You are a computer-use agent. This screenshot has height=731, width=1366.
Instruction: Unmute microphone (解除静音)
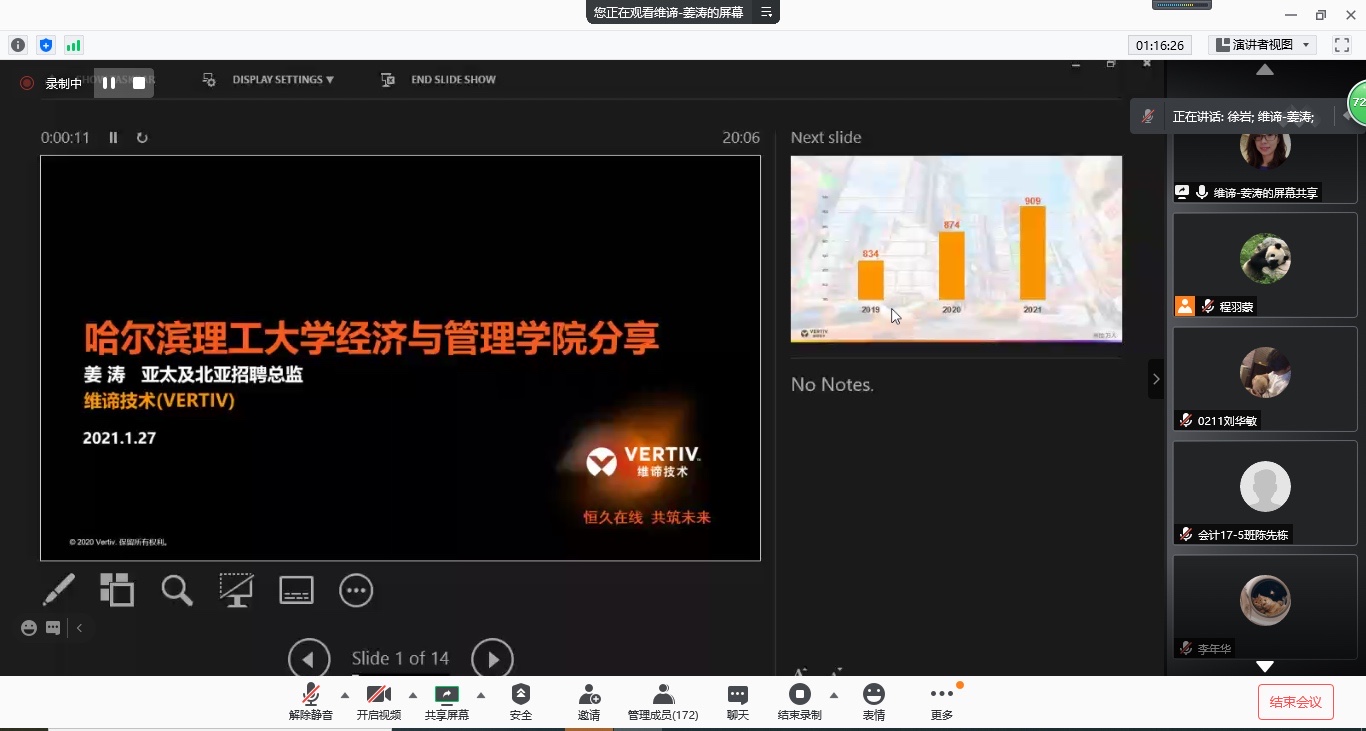click(x=310, y=701)
